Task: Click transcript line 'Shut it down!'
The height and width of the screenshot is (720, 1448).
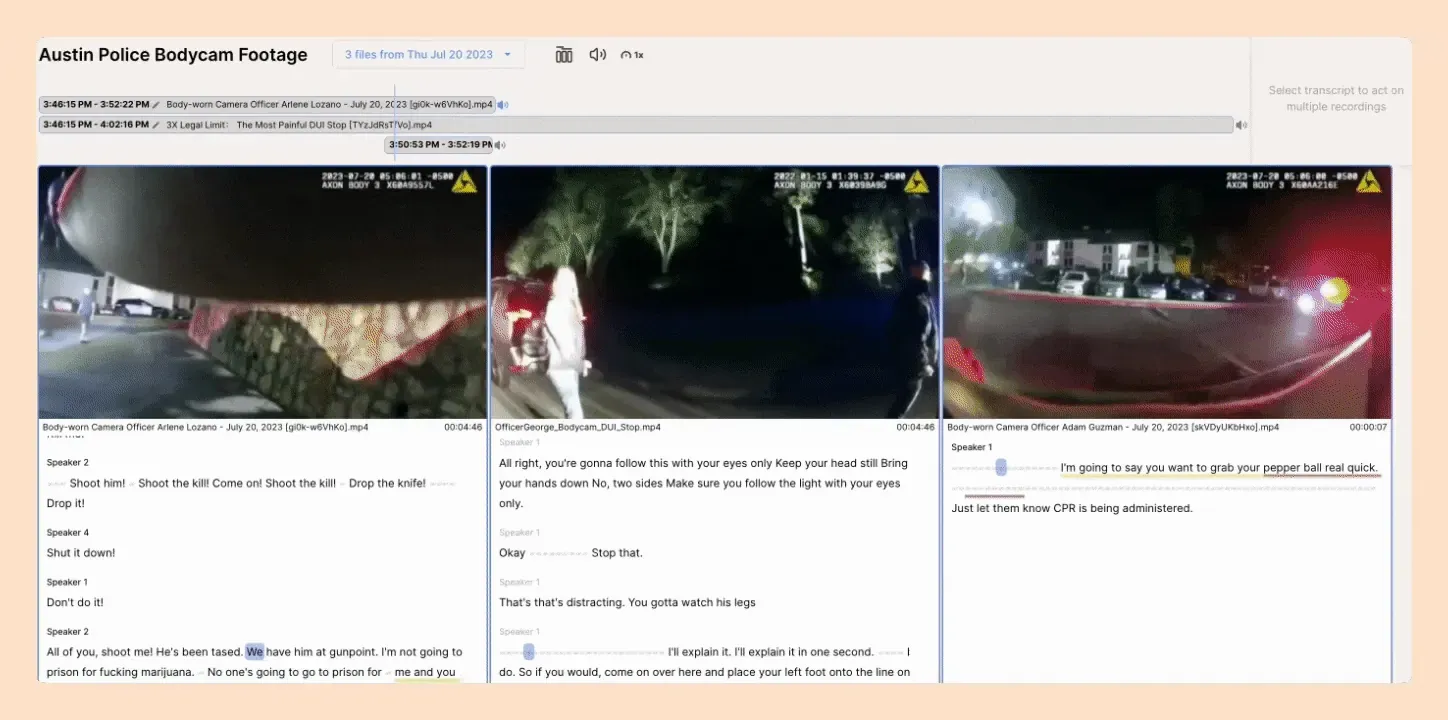Action: [x=81, y=553]
